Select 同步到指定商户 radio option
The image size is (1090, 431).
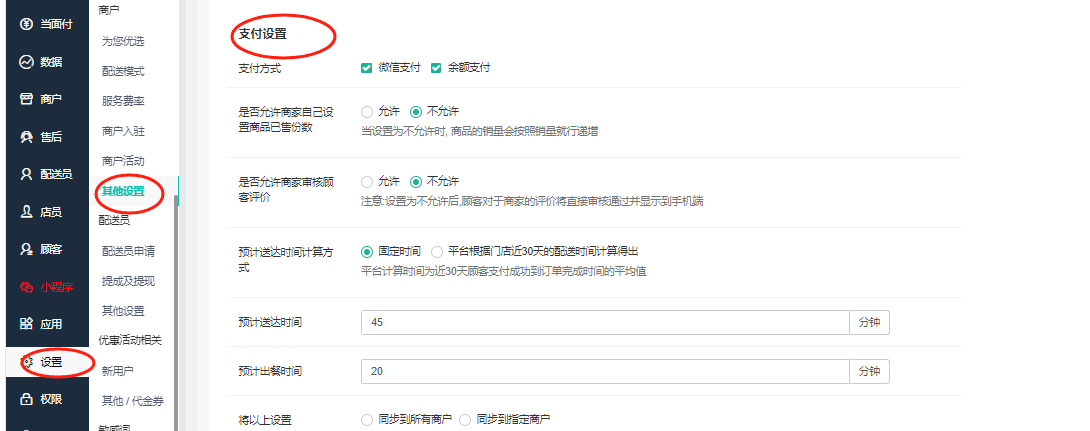tap(464, 420)
